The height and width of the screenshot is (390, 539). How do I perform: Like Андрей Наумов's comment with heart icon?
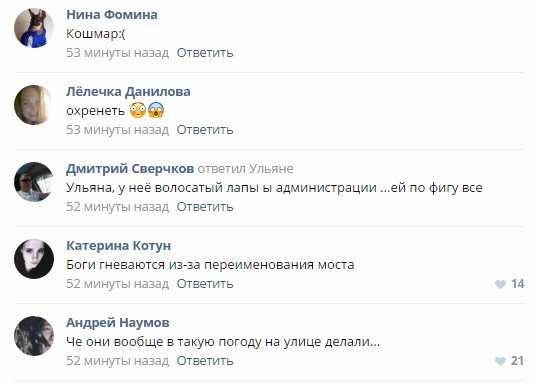tap(500, 361)
